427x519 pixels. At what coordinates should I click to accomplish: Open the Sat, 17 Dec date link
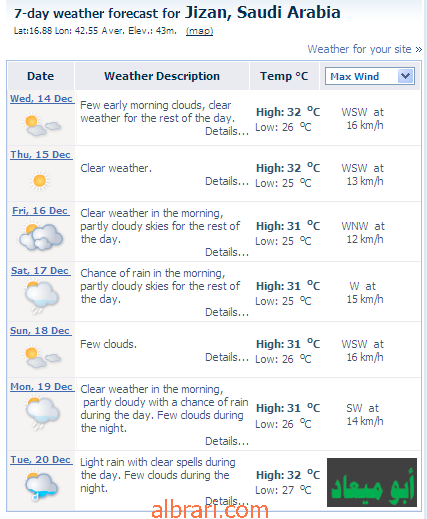coord(40,271)
